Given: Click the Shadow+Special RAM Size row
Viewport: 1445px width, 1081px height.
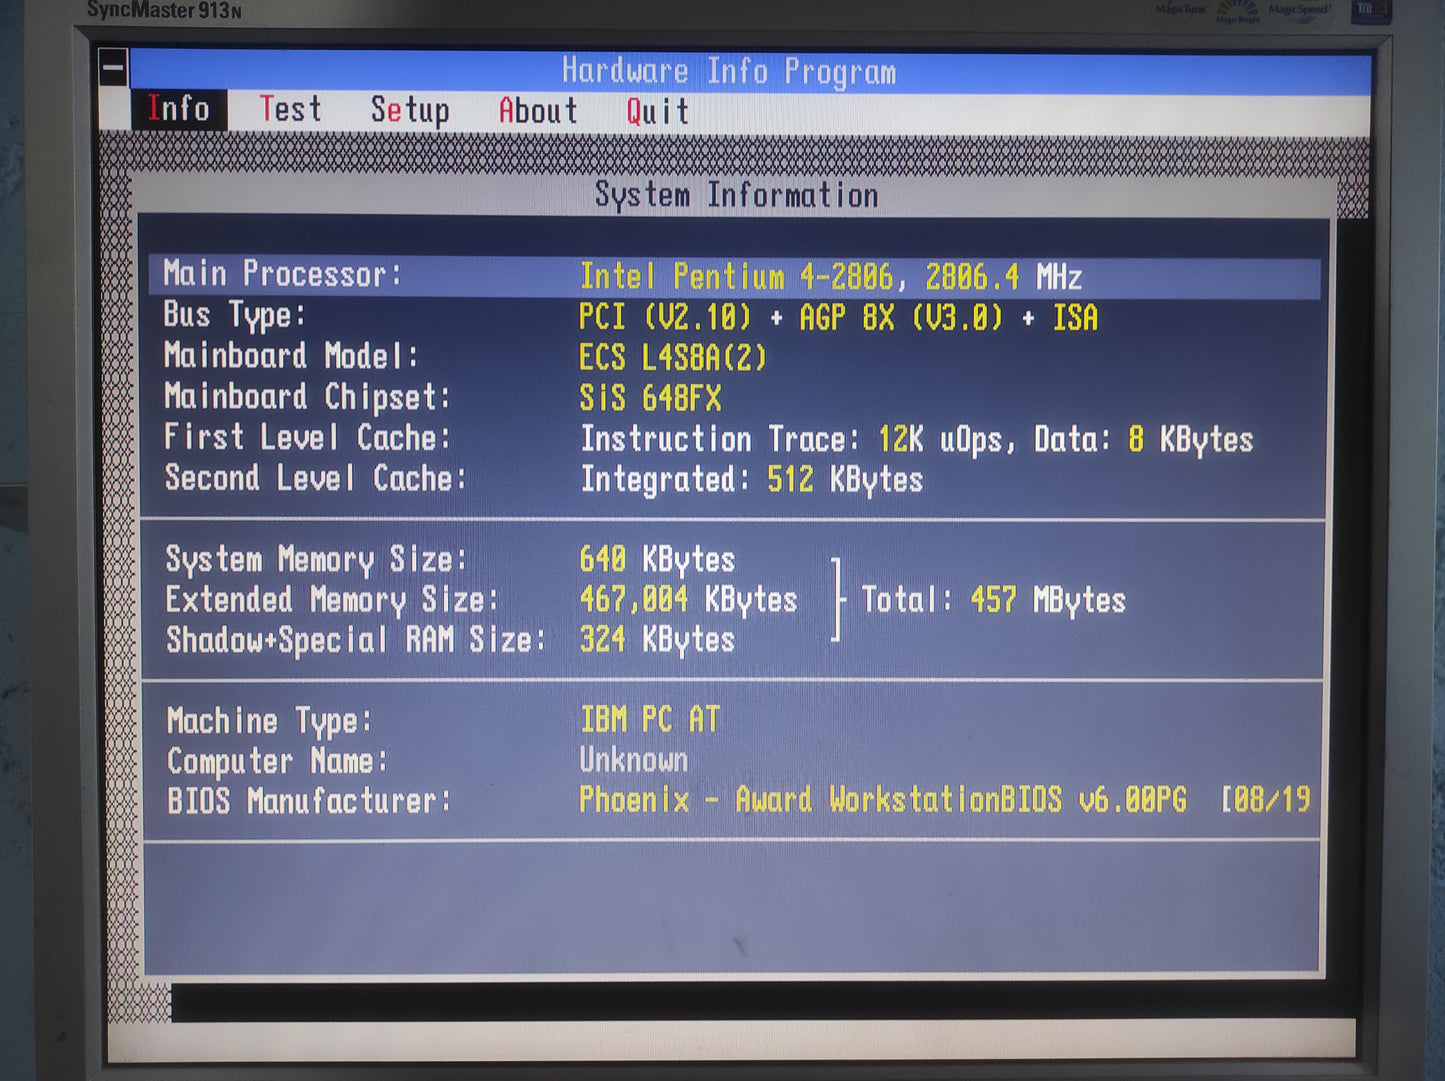Looking at the screenshot, I should (x=450, y=640).
